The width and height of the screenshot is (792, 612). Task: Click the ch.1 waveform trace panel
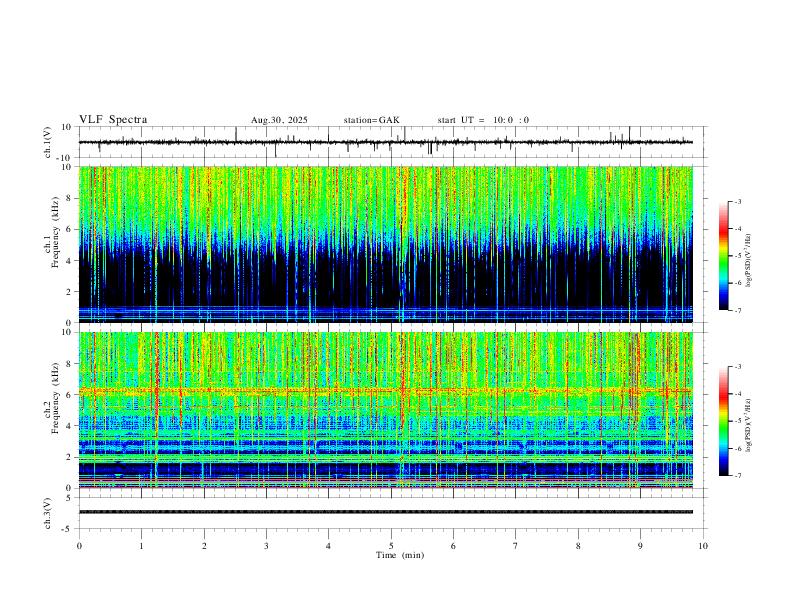(x=391, y=142)
